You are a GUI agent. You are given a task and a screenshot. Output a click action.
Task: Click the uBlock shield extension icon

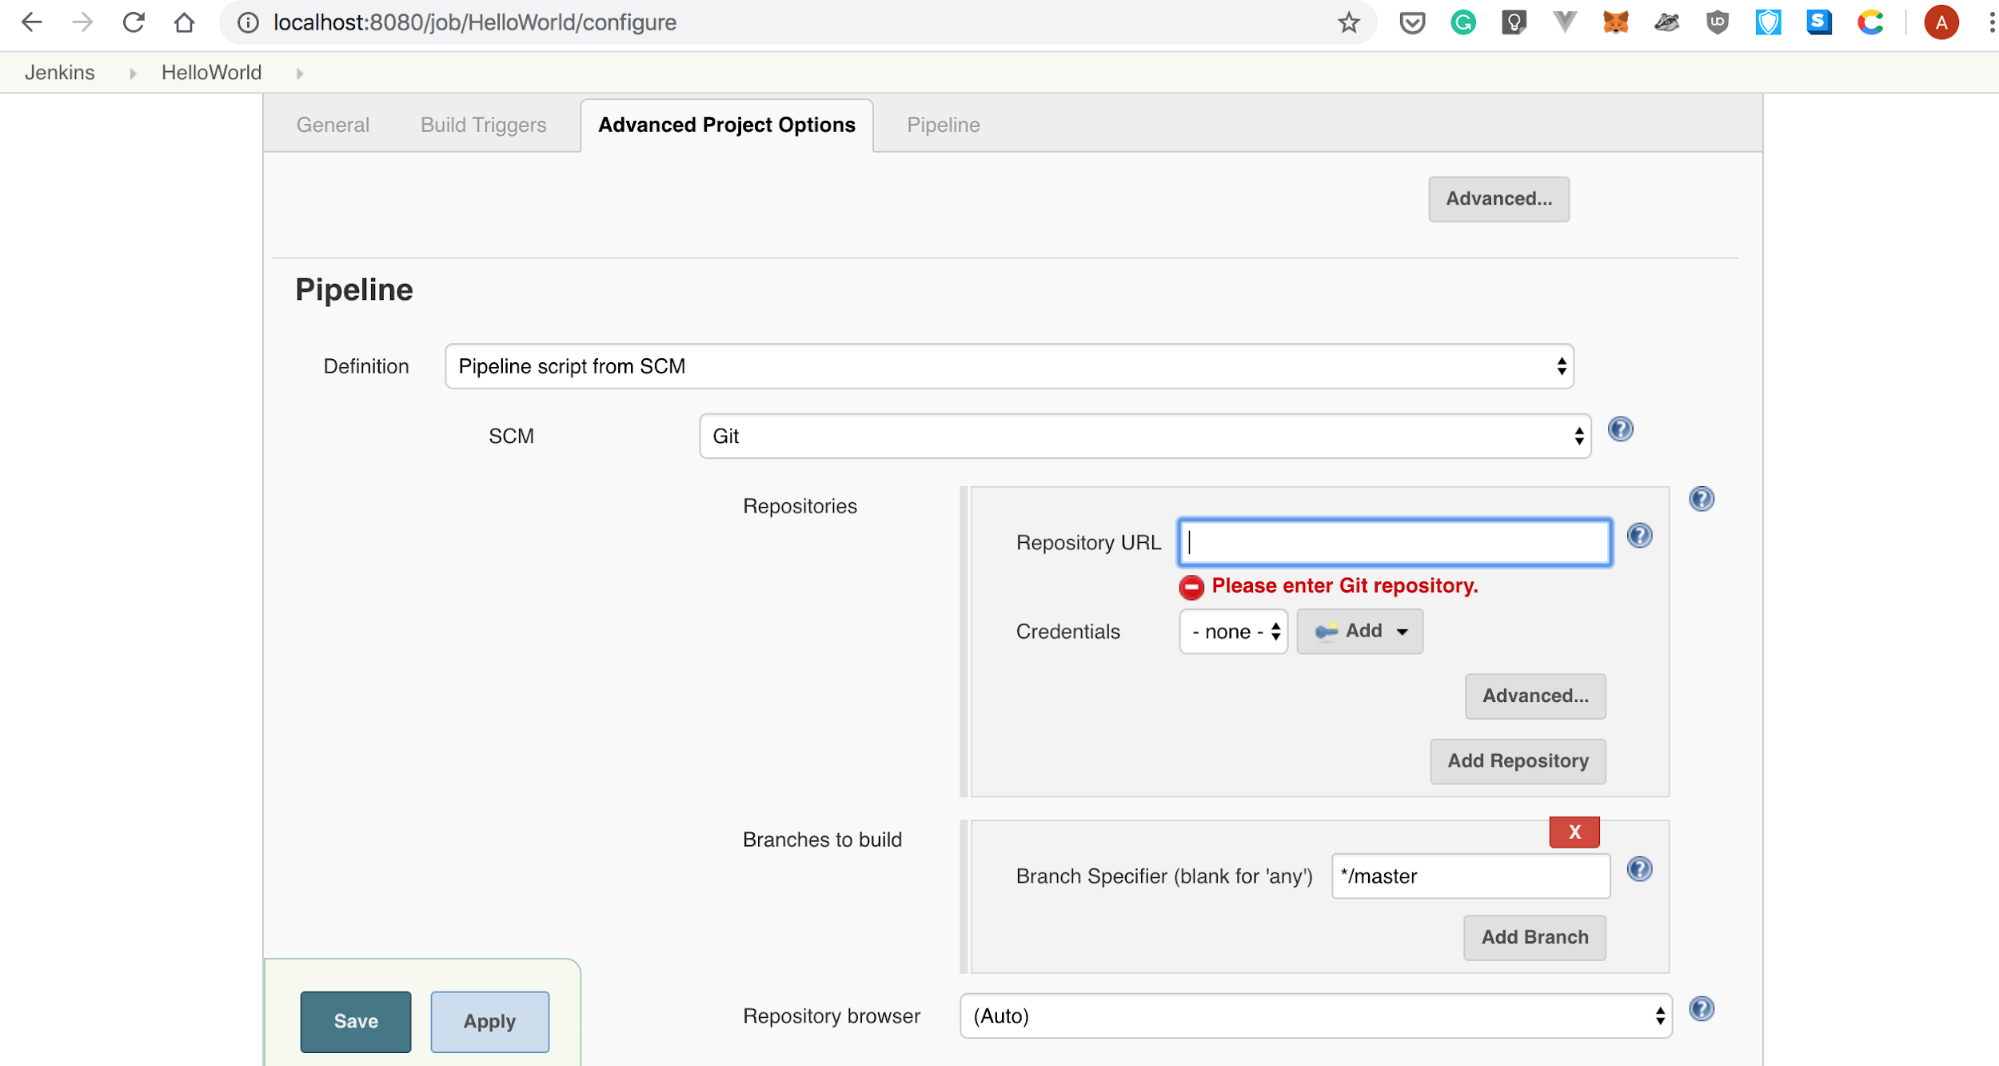(x=1718, y=22)
